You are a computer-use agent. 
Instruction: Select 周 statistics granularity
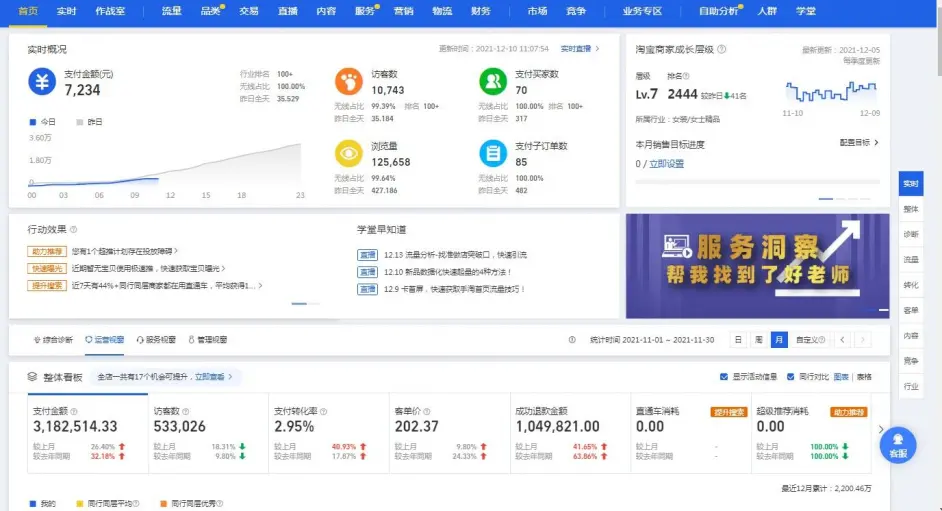point(759,340)
